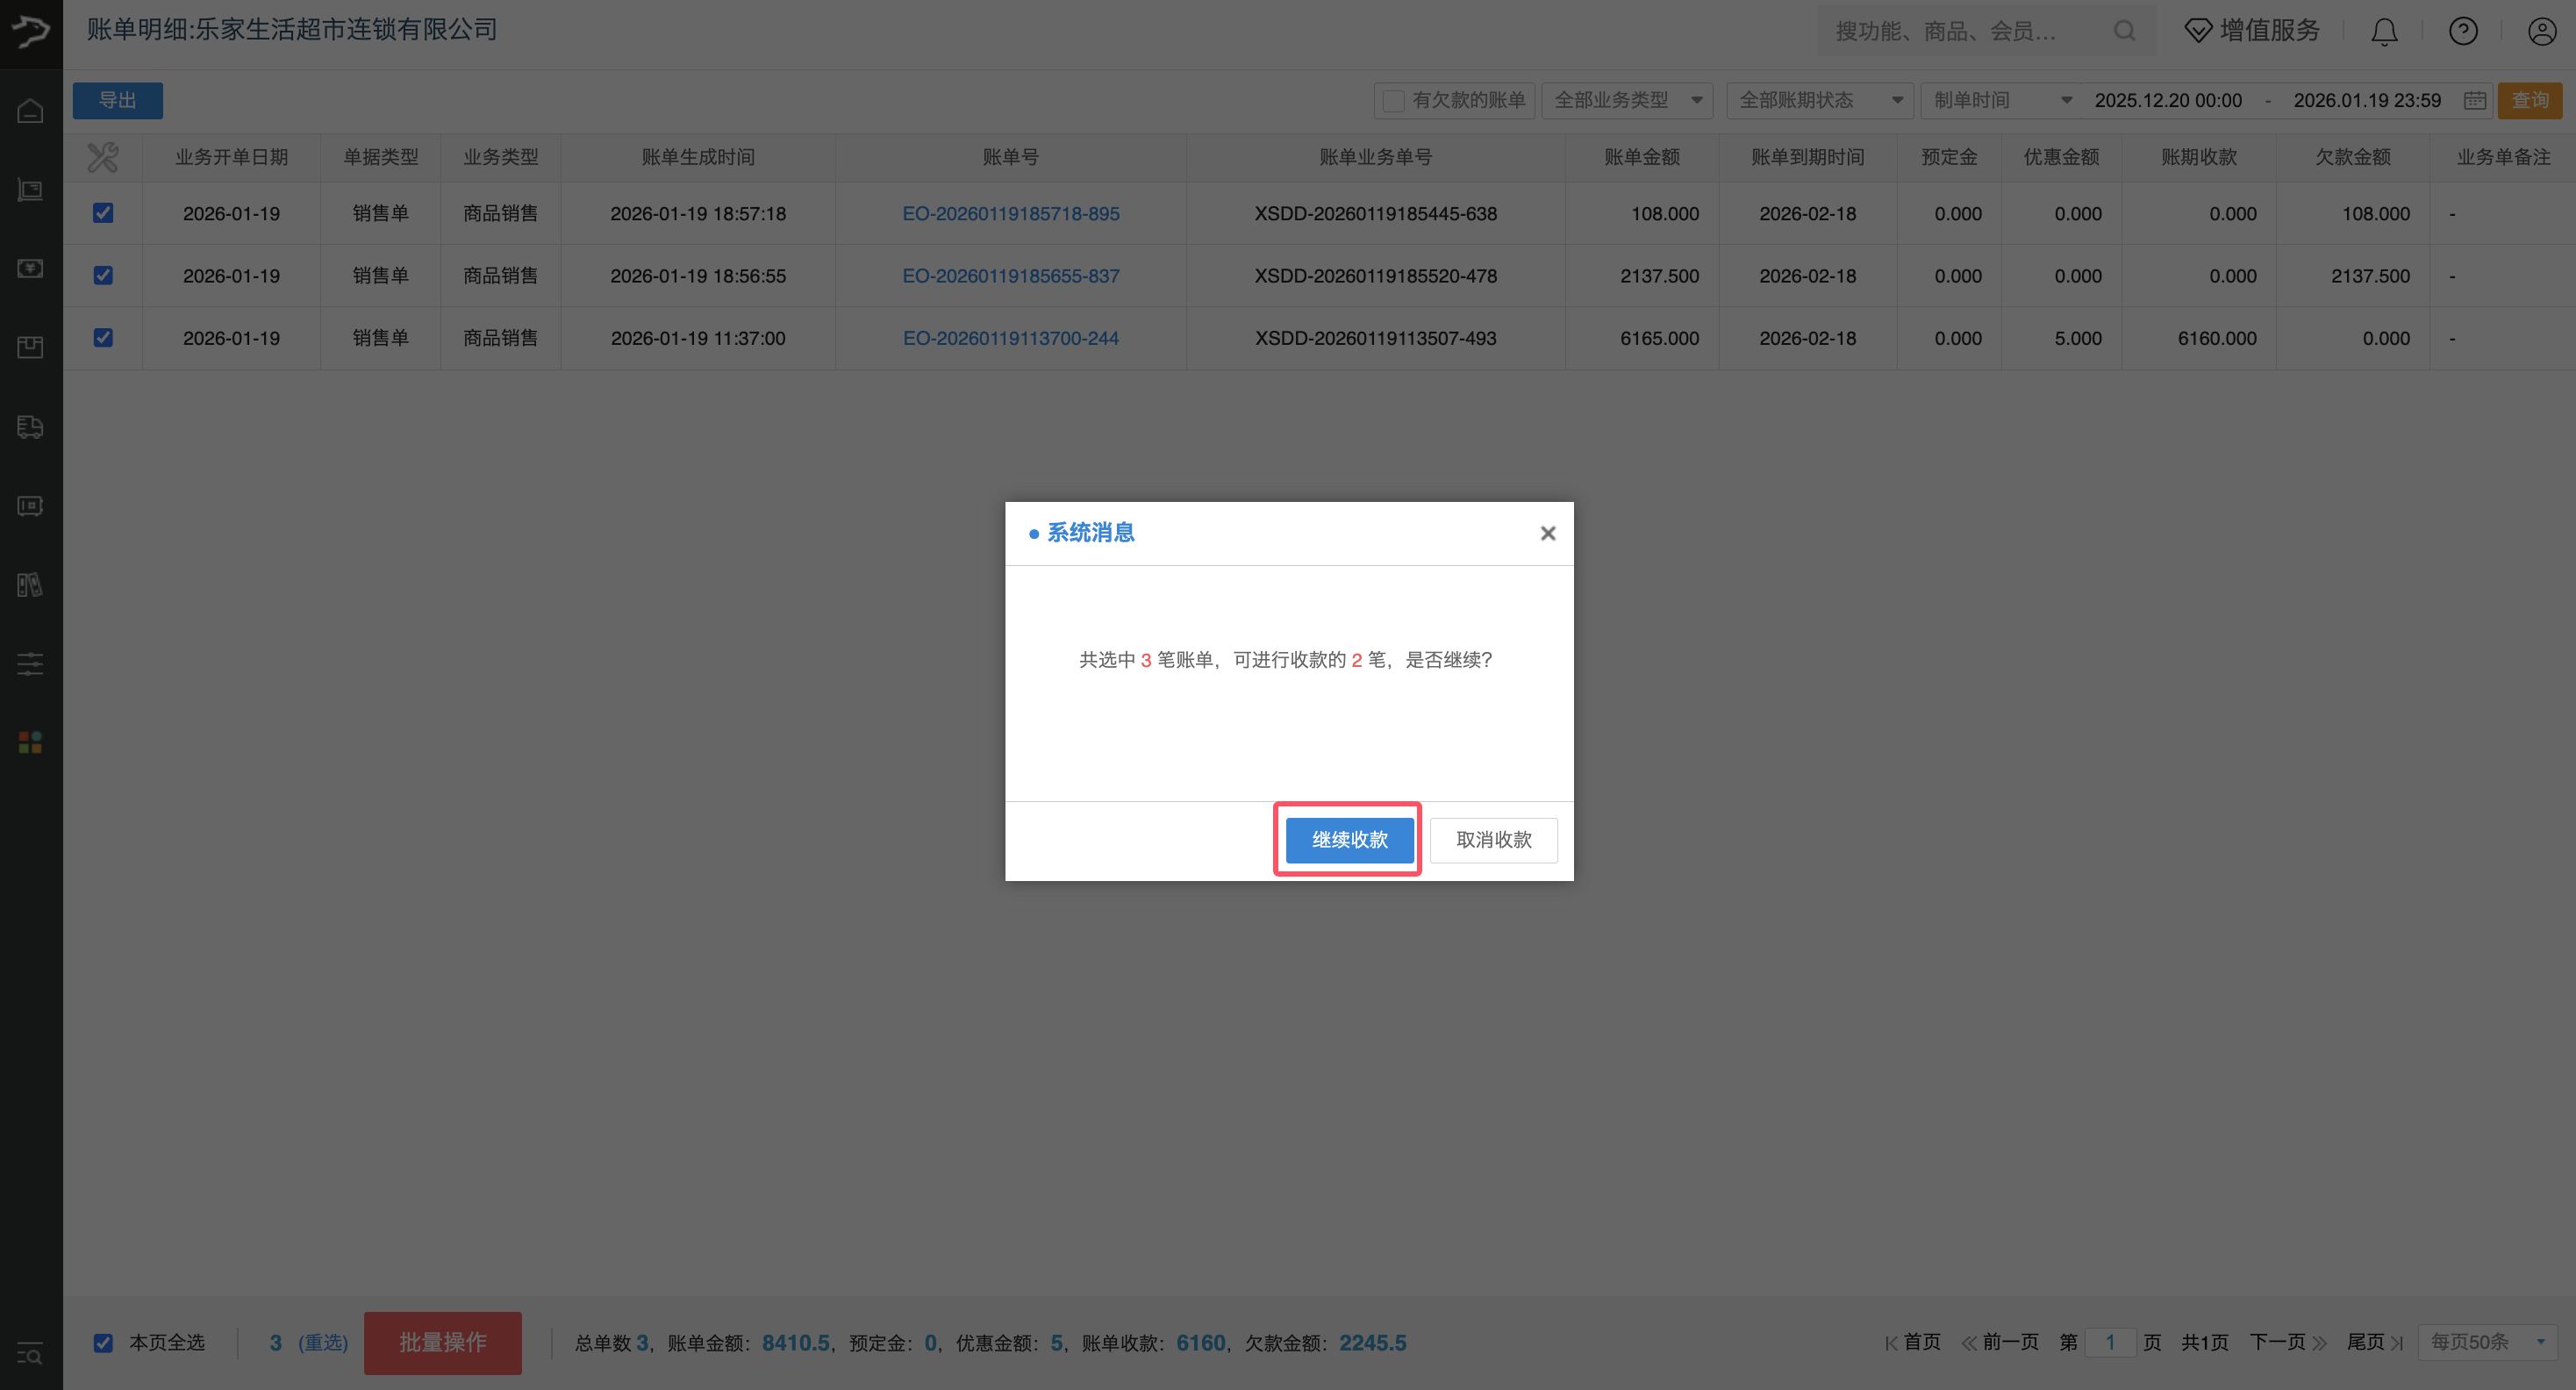Click the column settings wrench icon

point(102,157)
